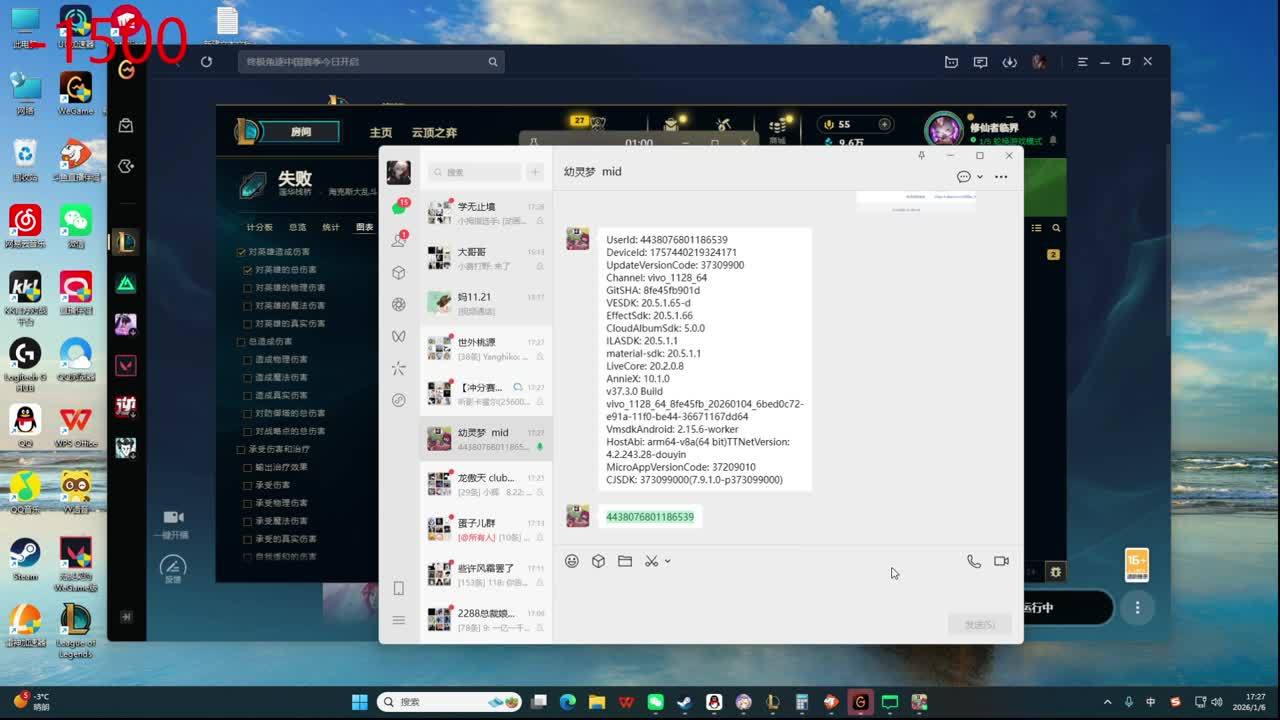
Task: Start a voice call with the phone icon
Action: pos(973,561)
